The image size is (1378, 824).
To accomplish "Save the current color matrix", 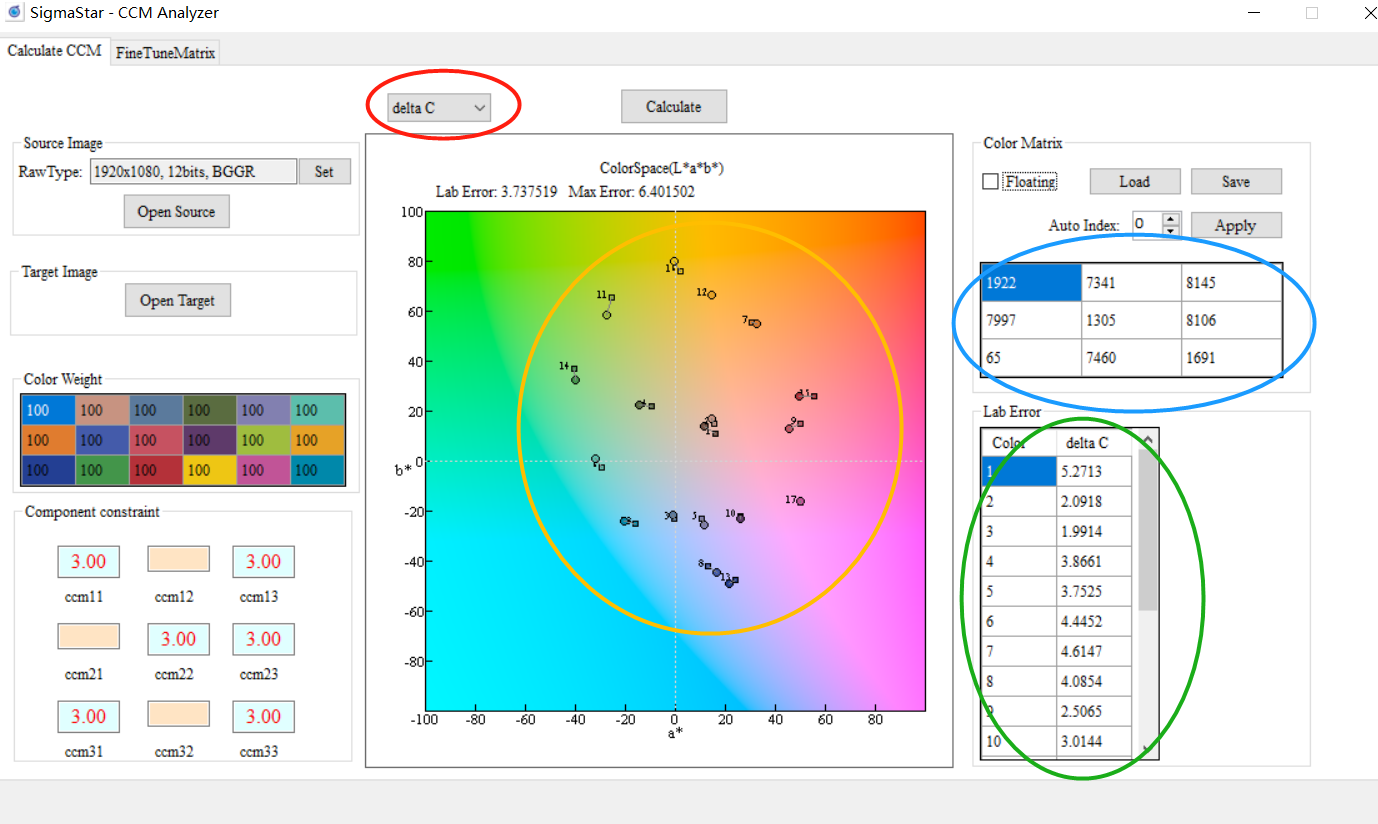I will click(x=1236, y=181).
